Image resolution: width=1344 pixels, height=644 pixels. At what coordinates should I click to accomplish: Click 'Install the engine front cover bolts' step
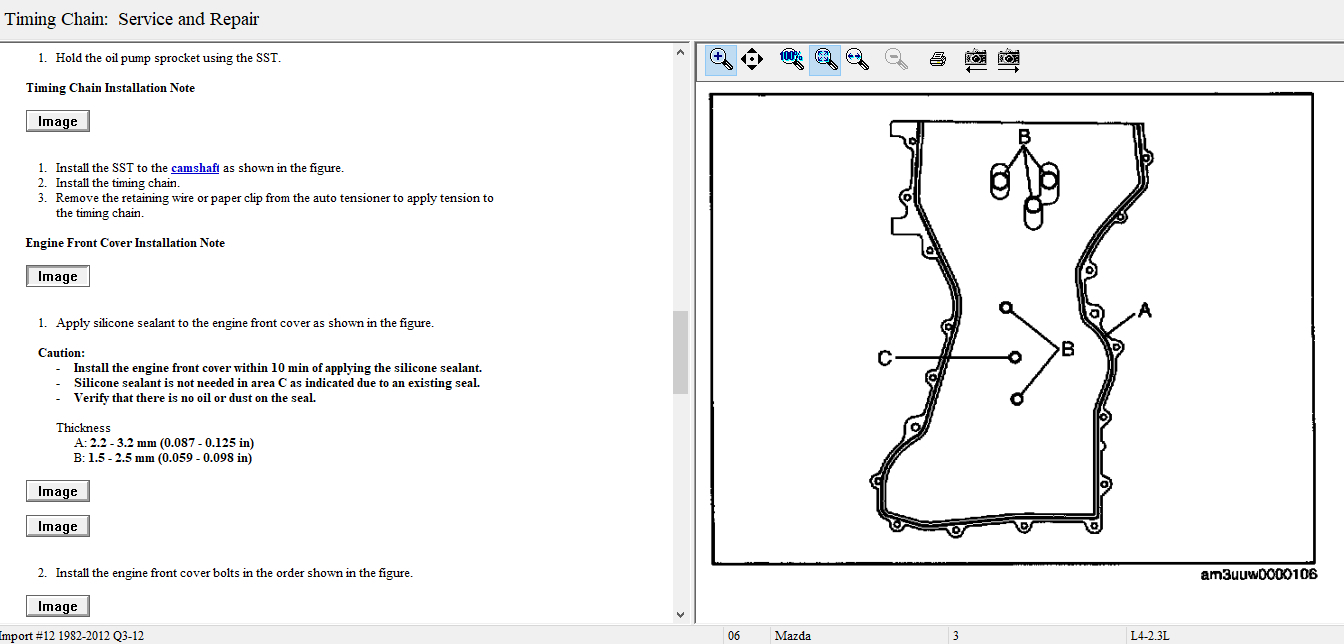pos(234,573)
